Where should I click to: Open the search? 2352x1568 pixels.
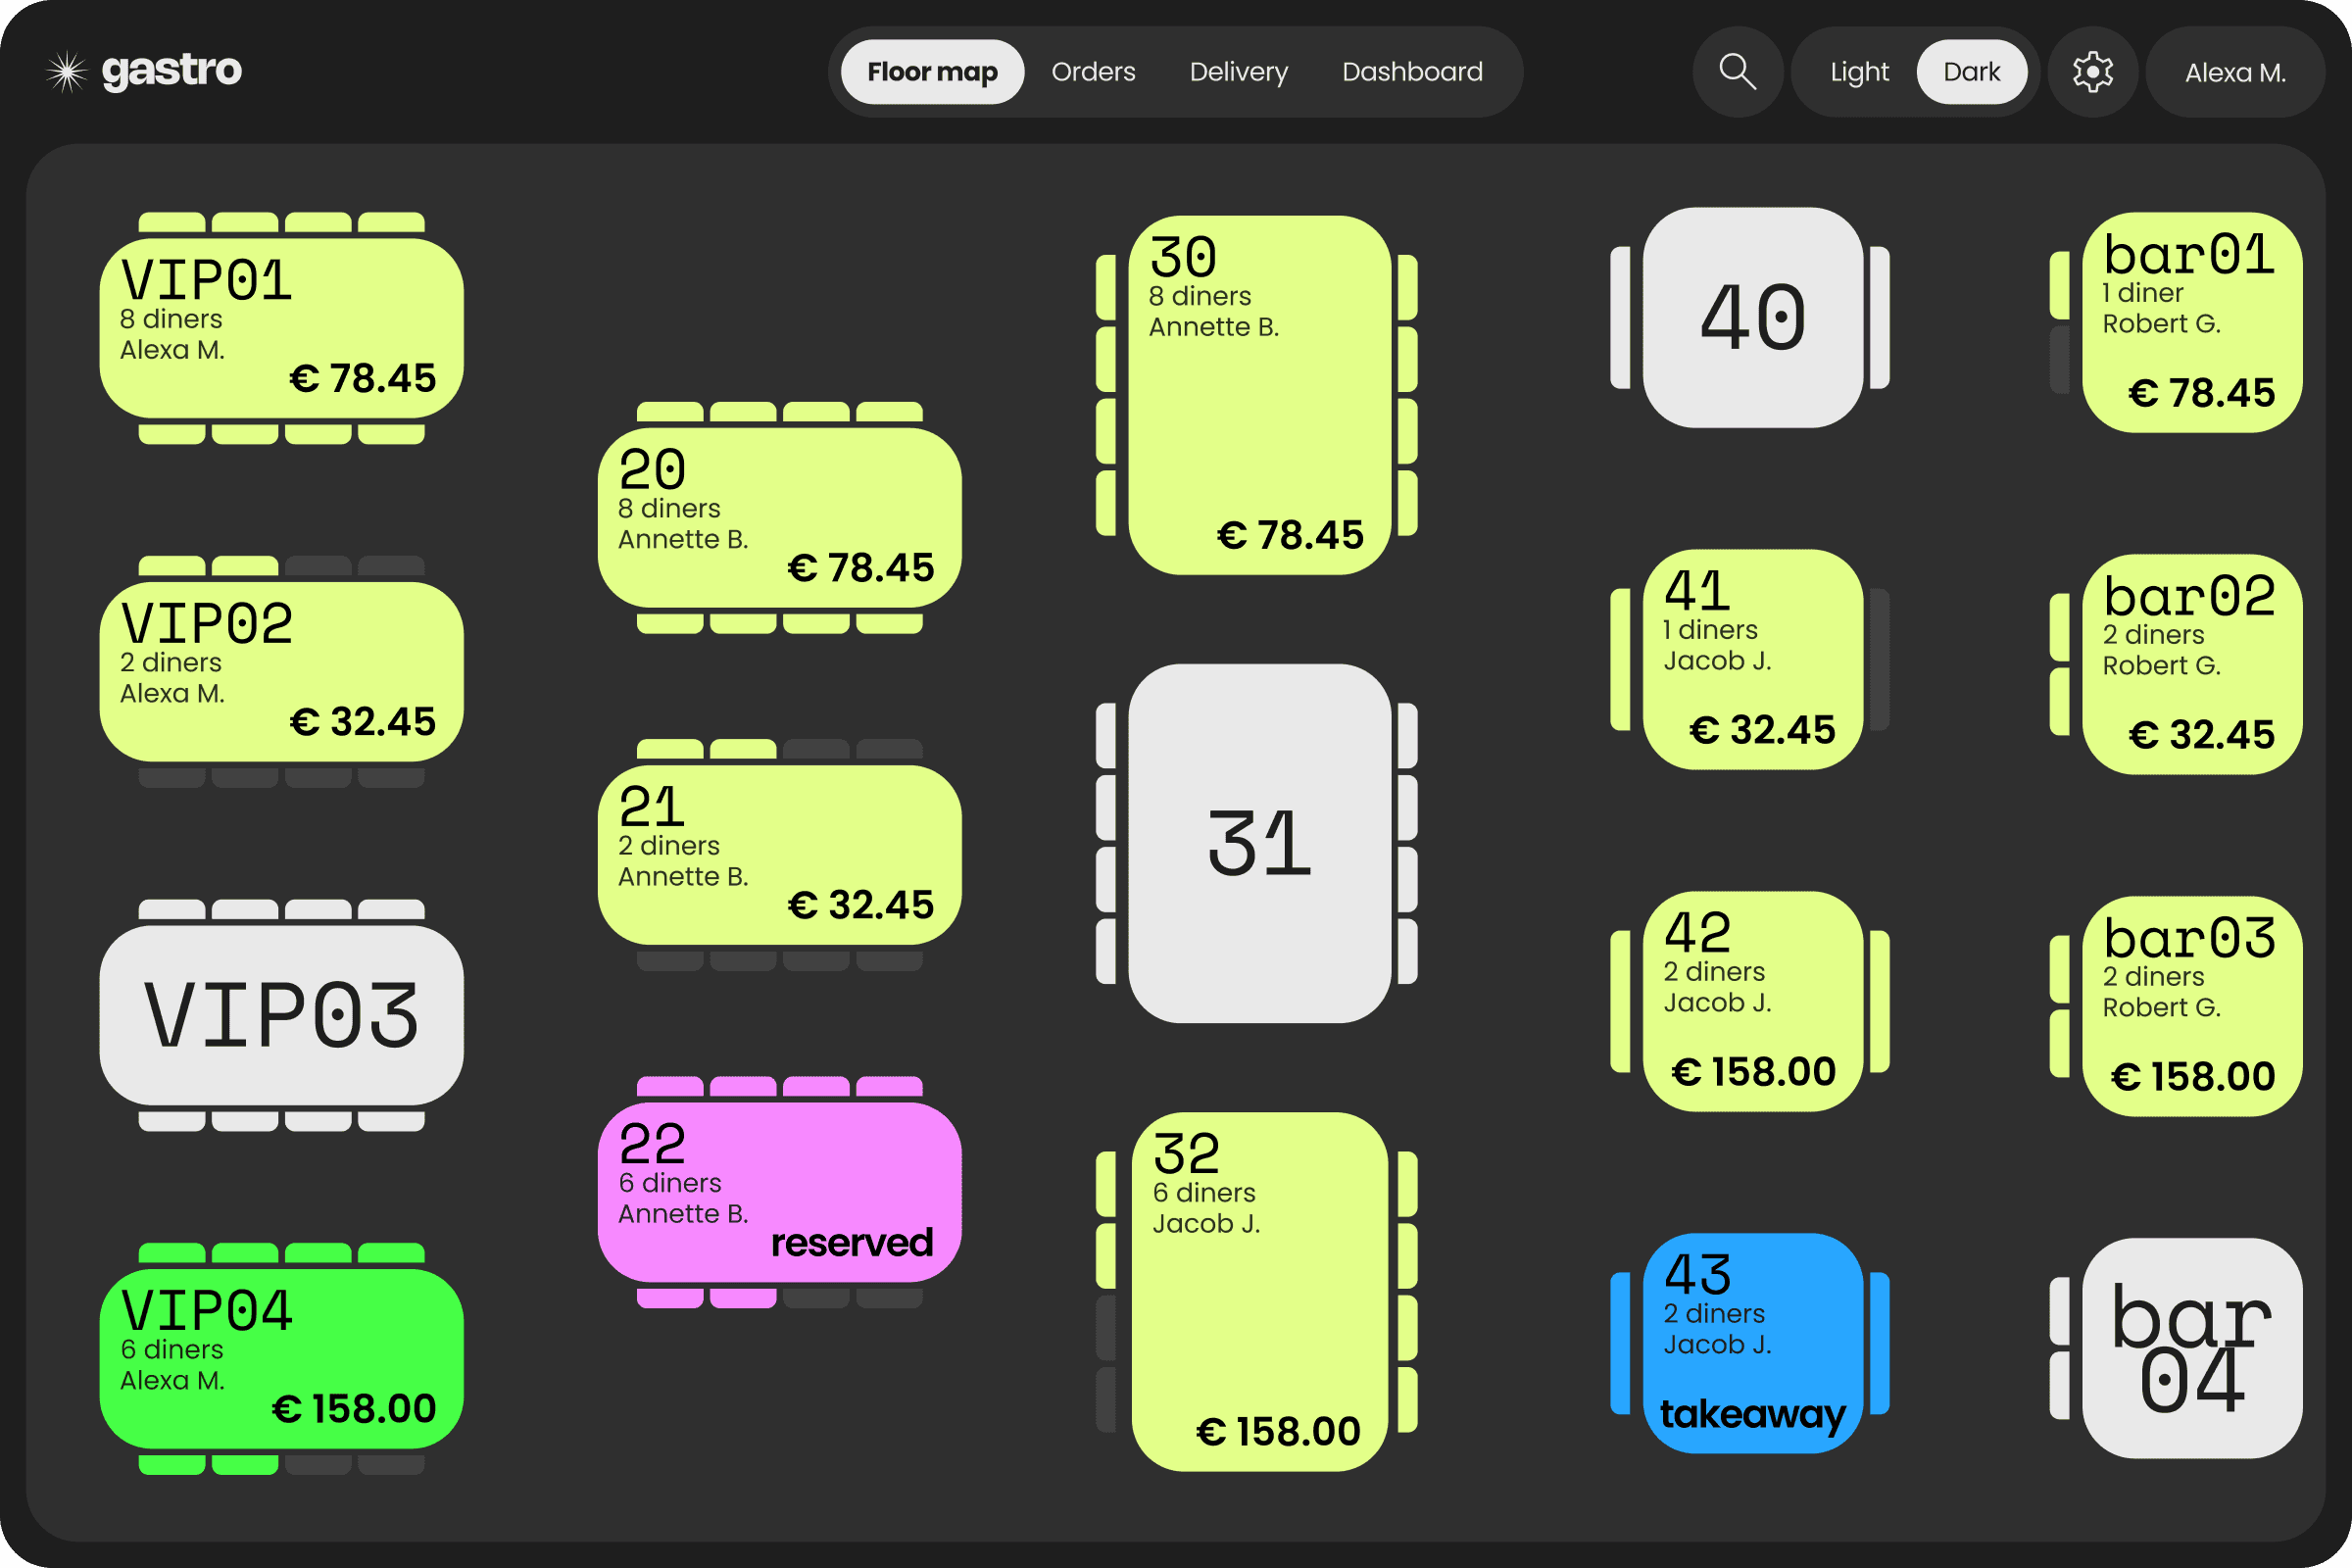(1737, 71)
